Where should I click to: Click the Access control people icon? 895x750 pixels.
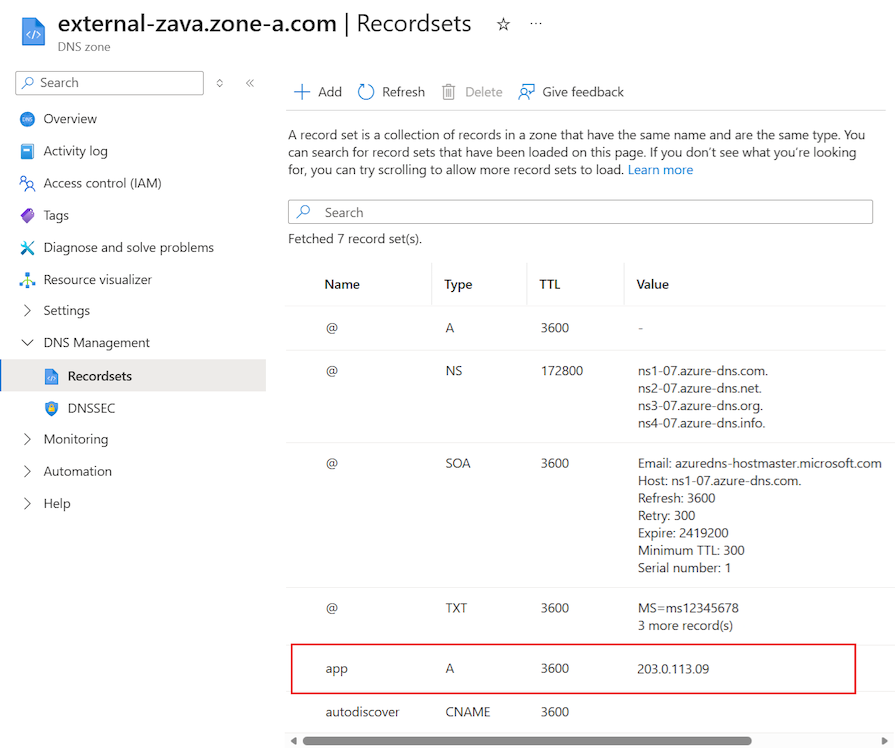tap(27, 183)
